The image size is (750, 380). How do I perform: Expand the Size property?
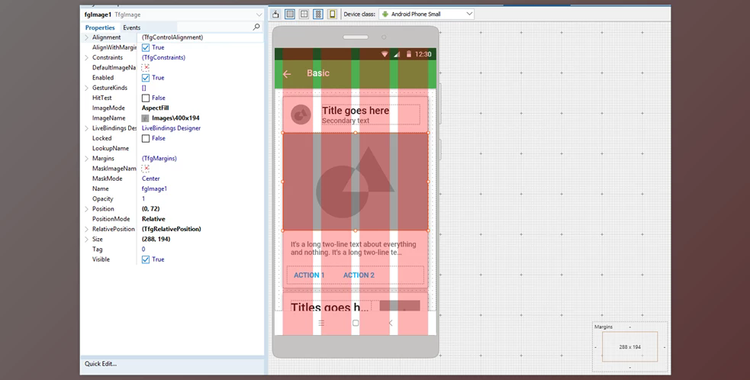pos(87,239)
